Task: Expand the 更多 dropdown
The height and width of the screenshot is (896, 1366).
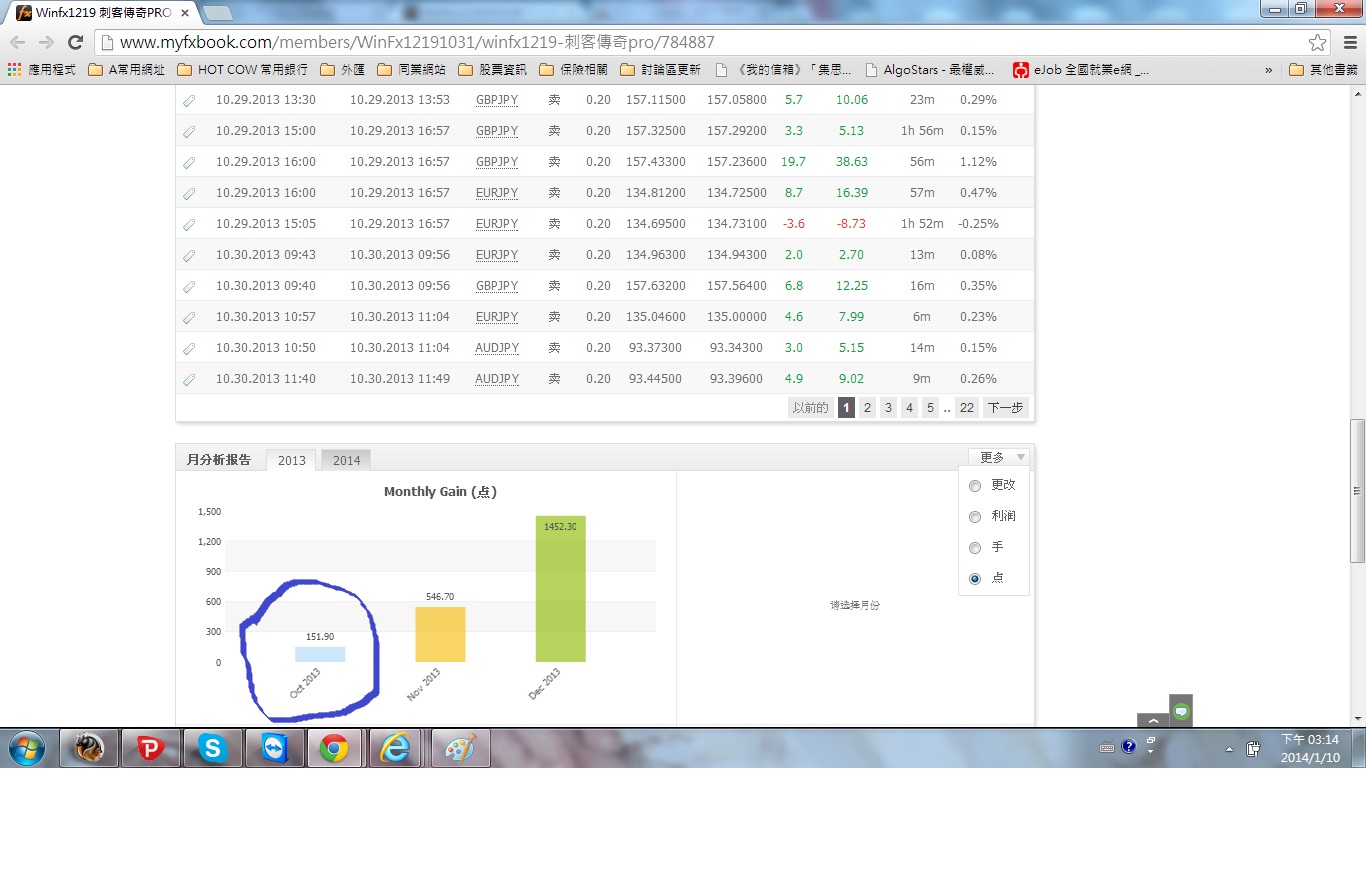Action: click(x=1002, y=458)
